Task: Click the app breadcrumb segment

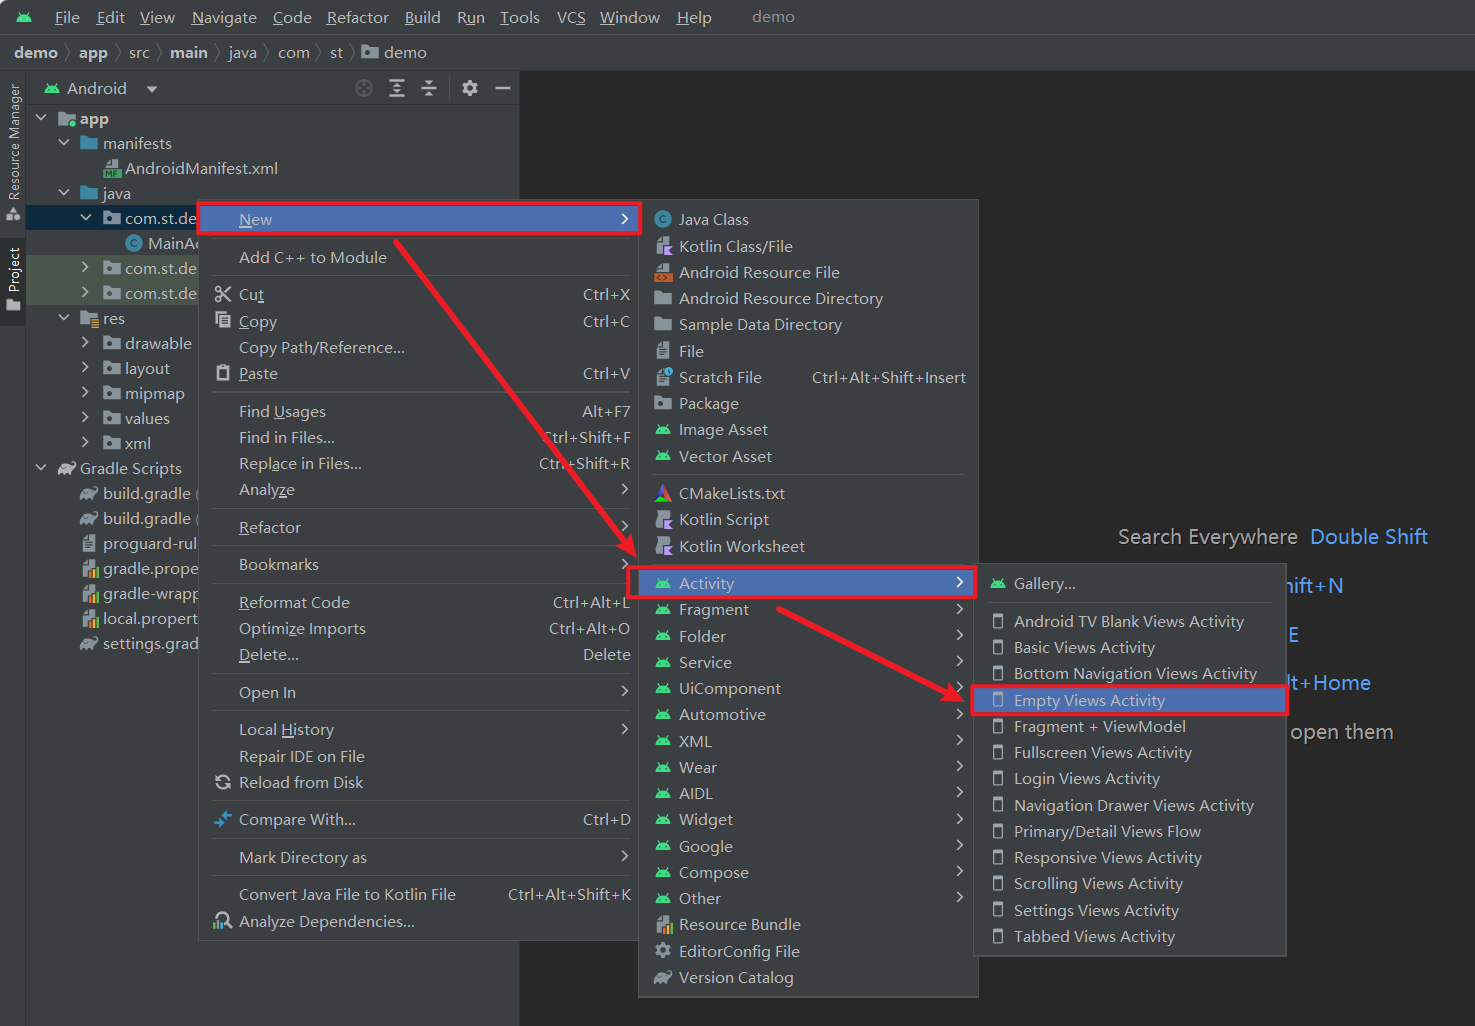Action: [x=93, y=52]
